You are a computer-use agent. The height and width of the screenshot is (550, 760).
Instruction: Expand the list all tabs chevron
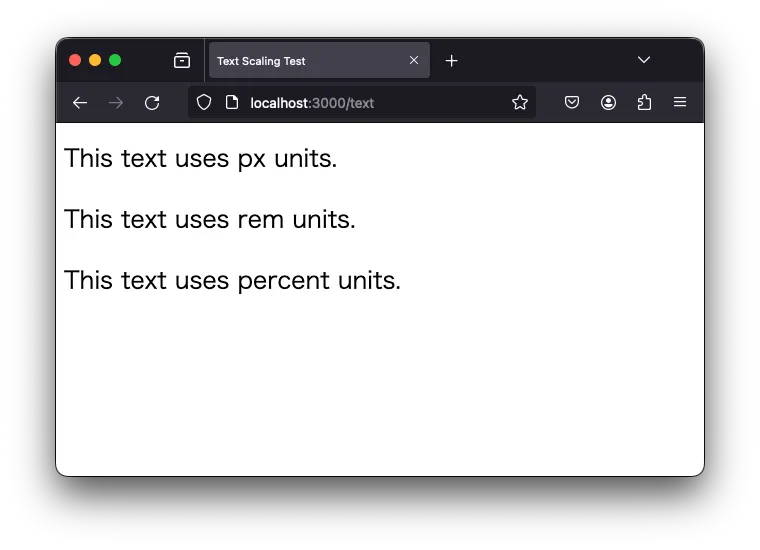644,60
